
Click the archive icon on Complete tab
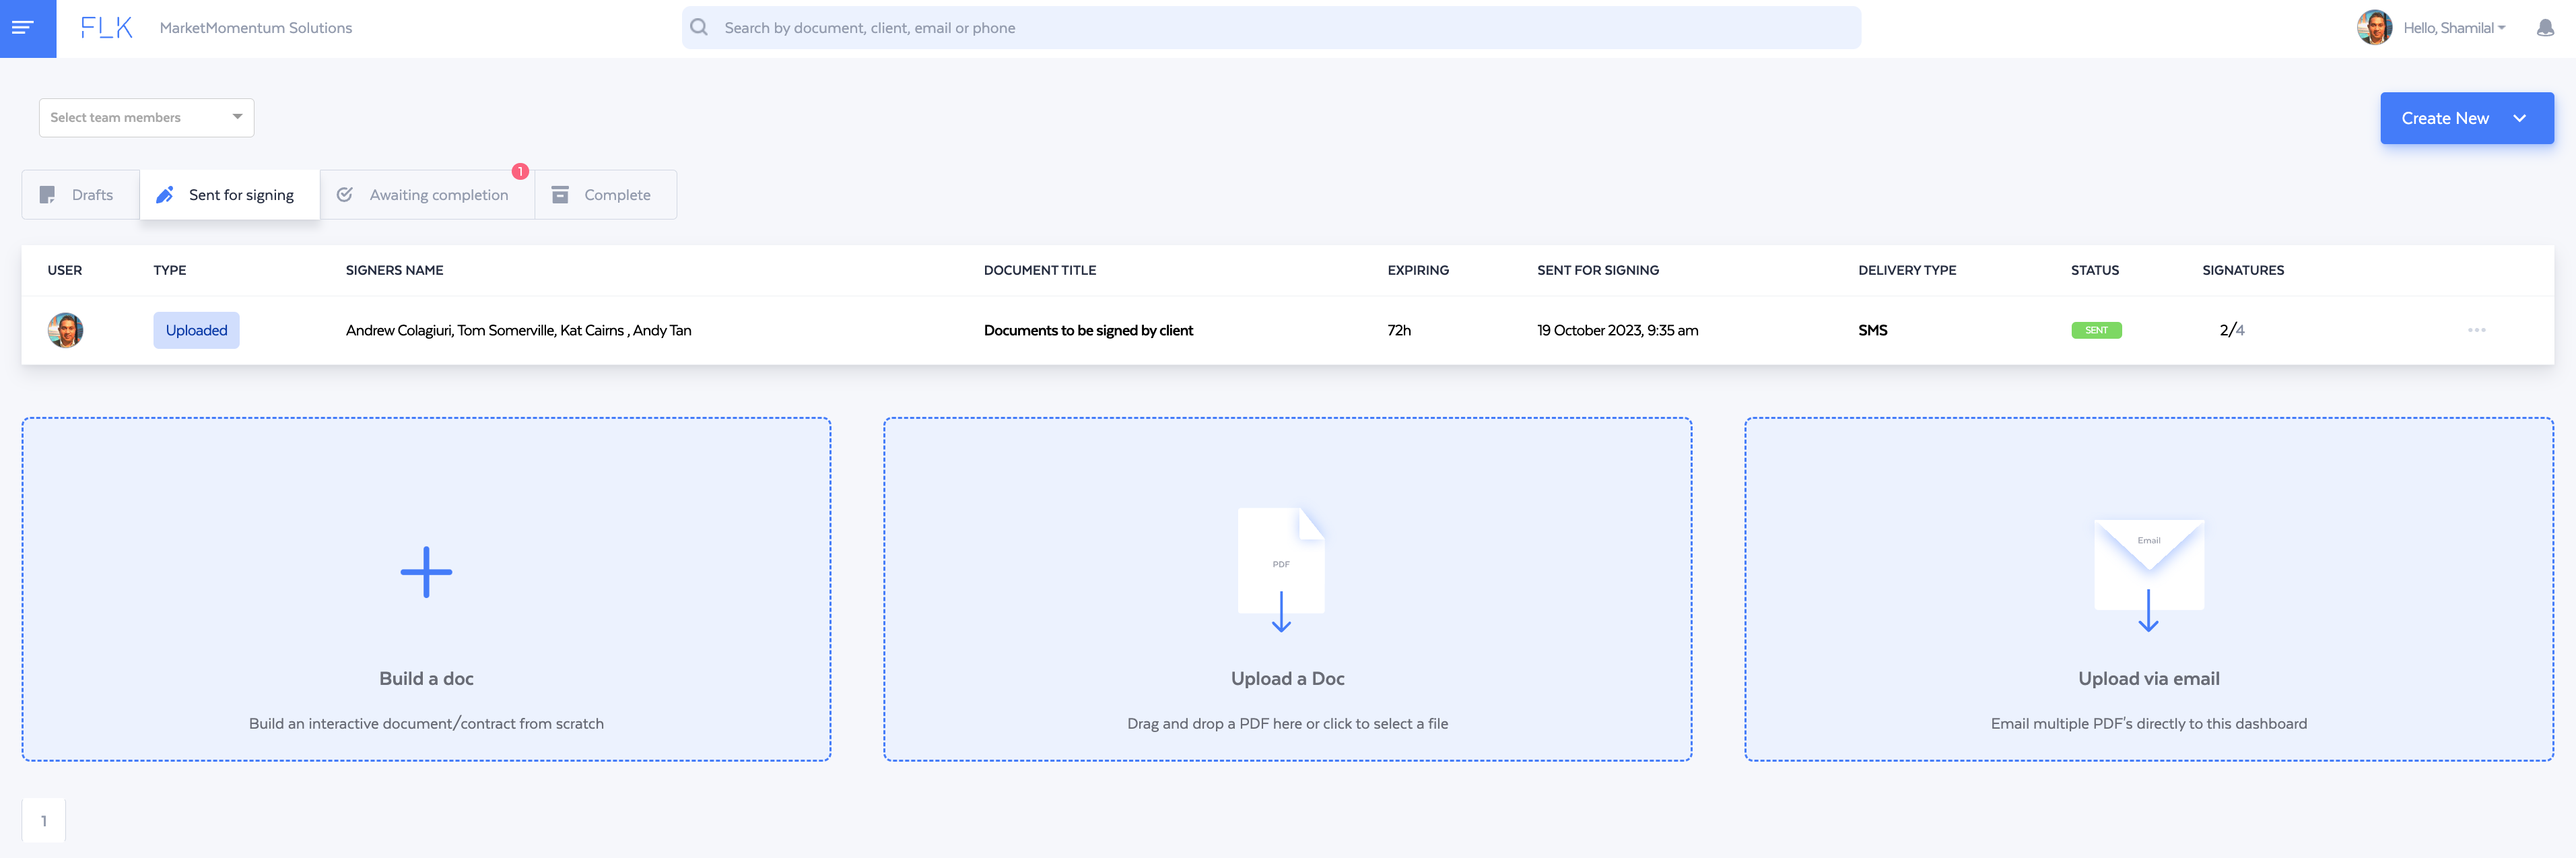(x=560, y=194)
